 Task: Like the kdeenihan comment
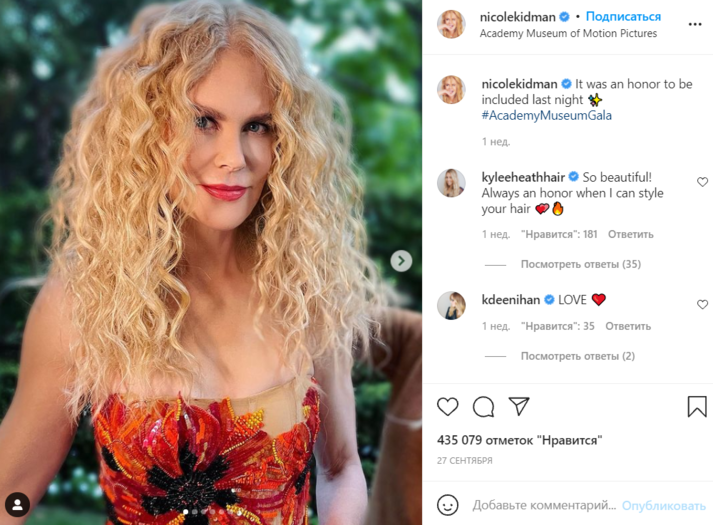pyautogui.click(x=703, y=305)
